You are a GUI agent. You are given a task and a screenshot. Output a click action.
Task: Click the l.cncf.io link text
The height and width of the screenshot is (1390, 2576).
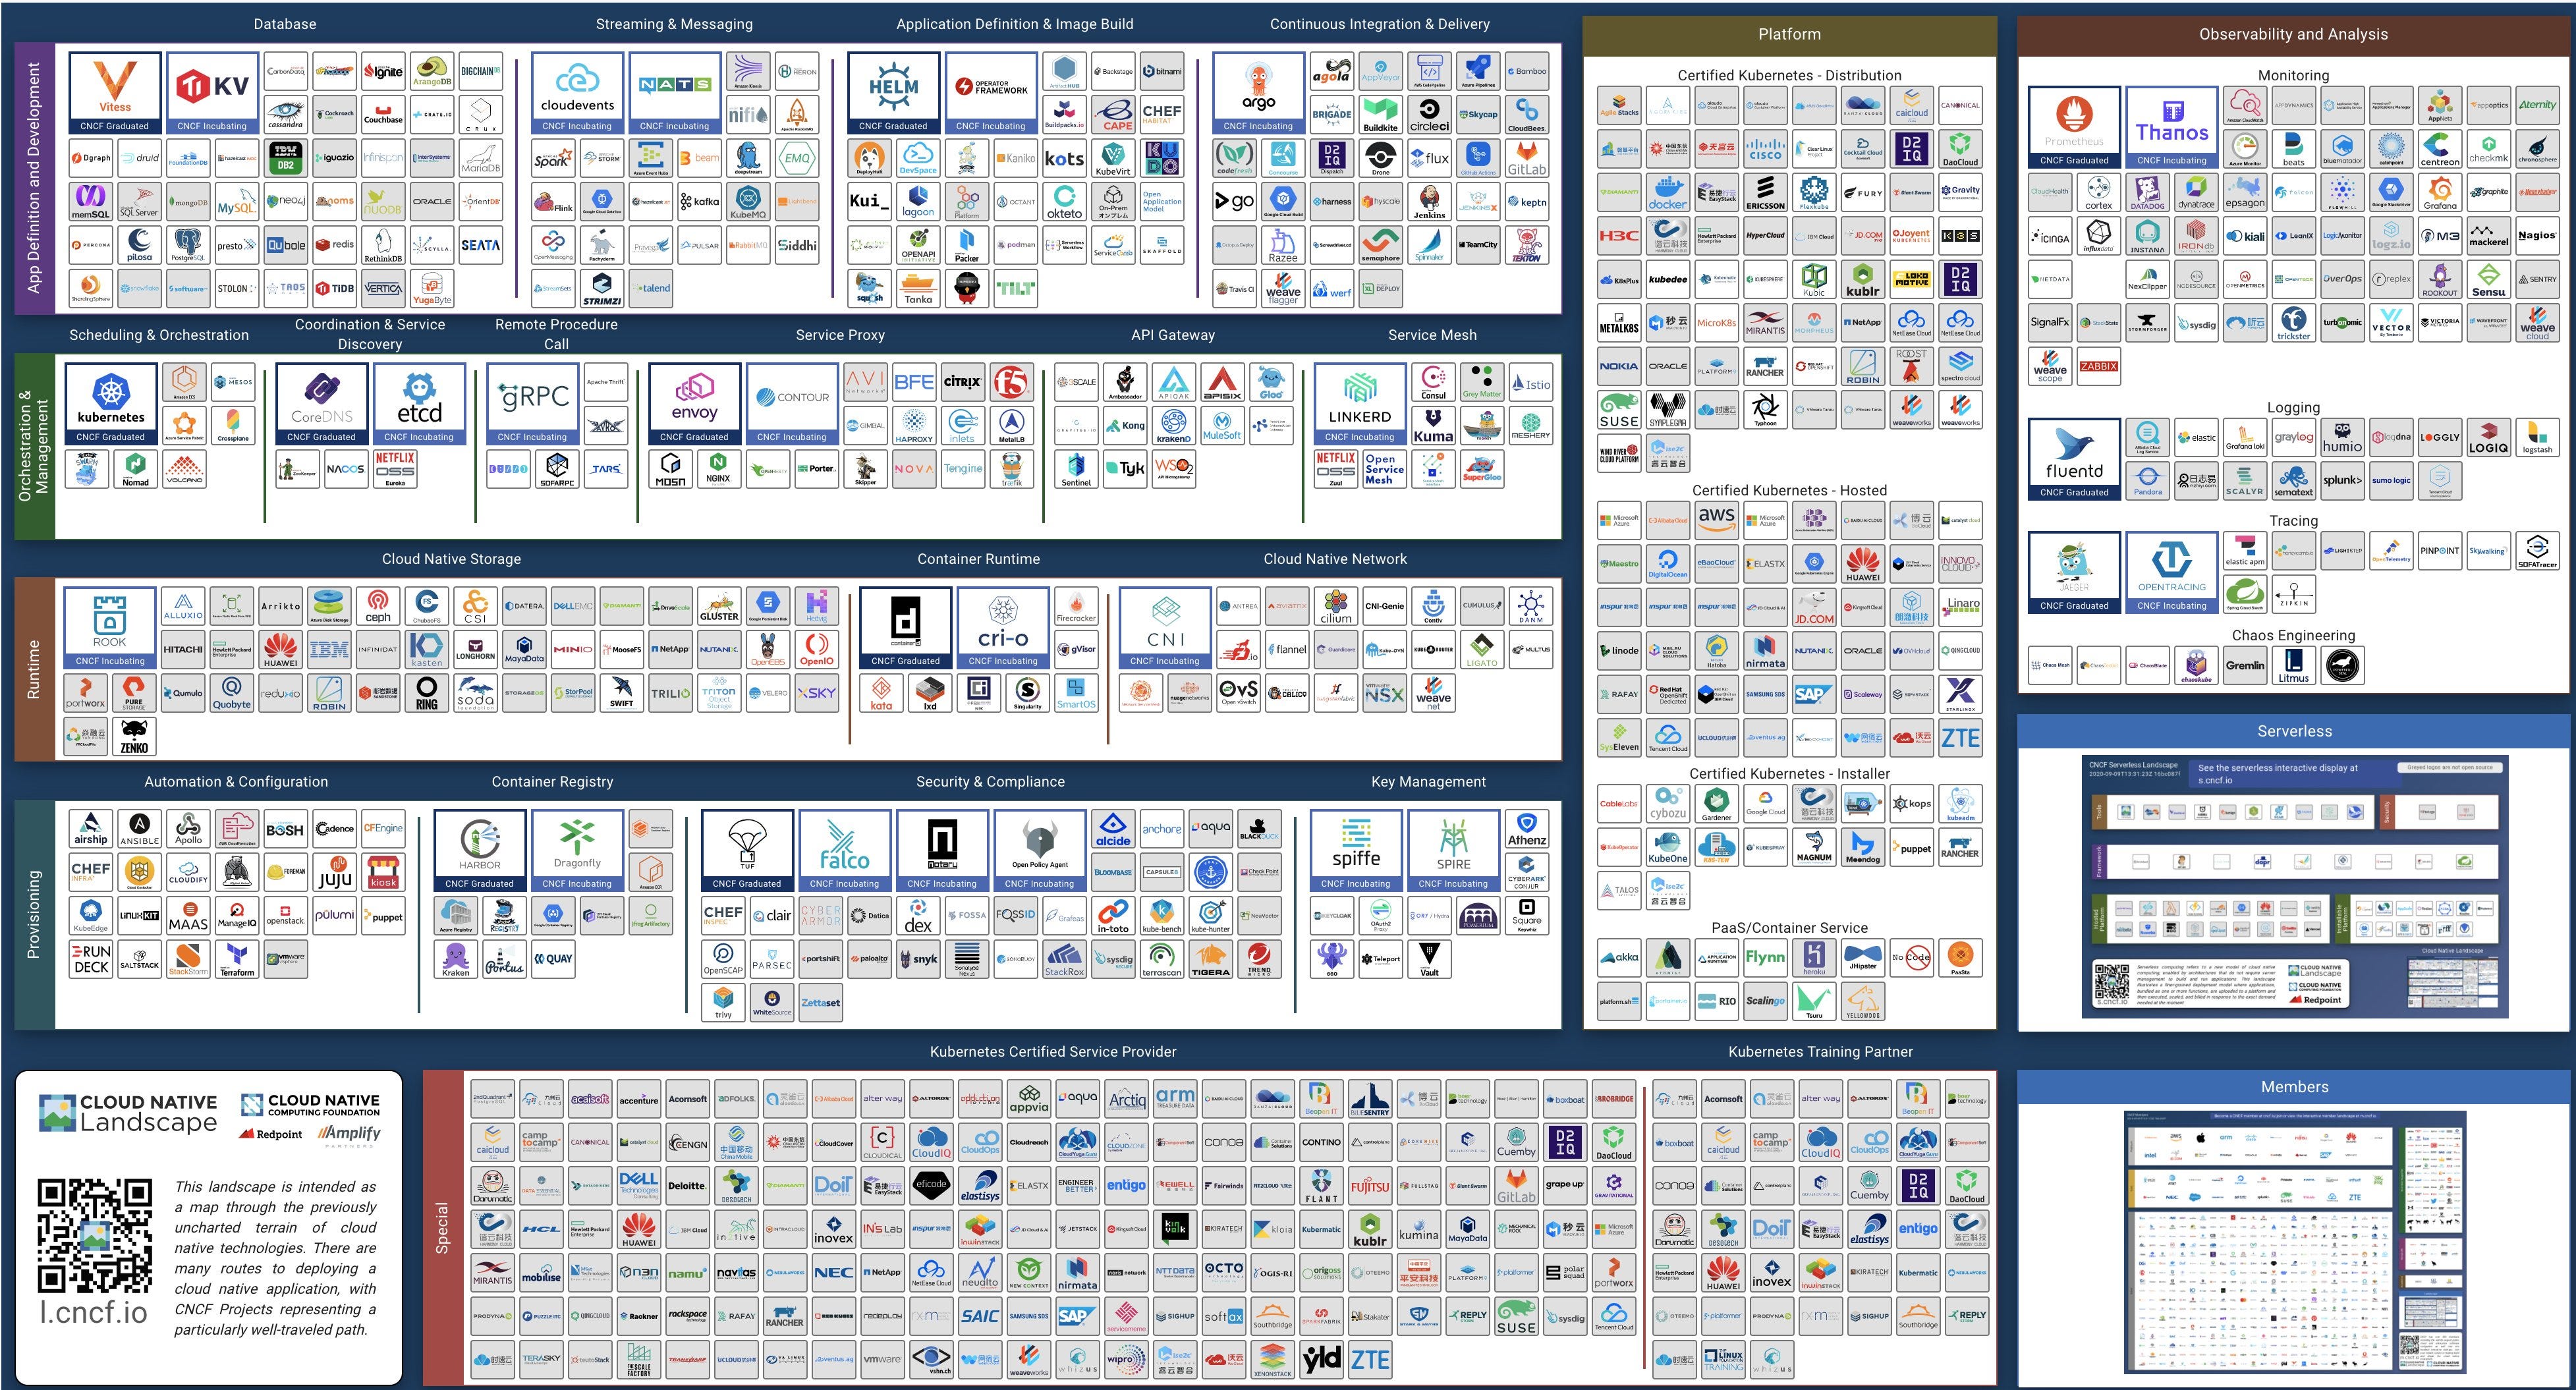coord(94,1312)
